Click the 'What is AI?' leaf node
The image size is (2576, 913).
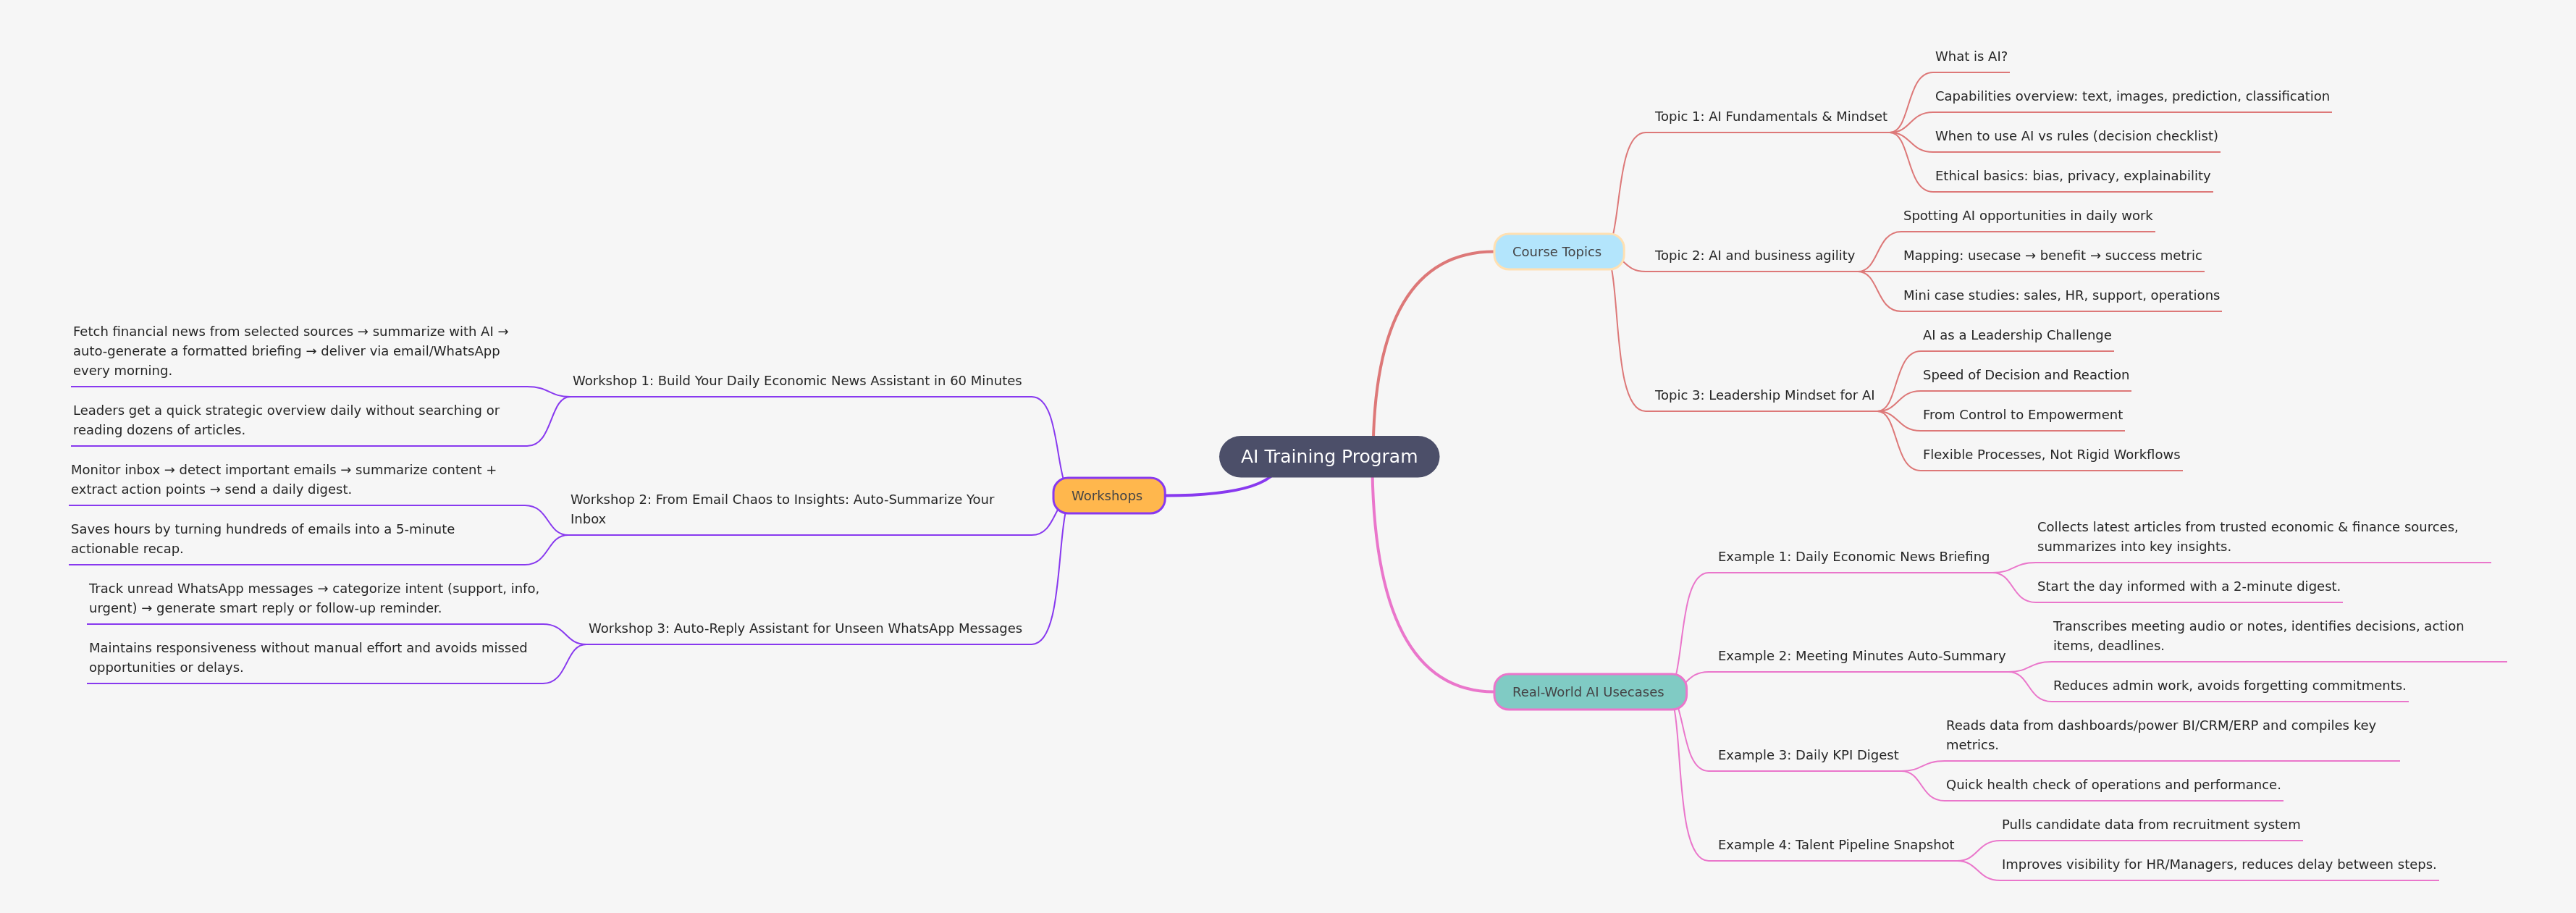tap(1969, 56)
